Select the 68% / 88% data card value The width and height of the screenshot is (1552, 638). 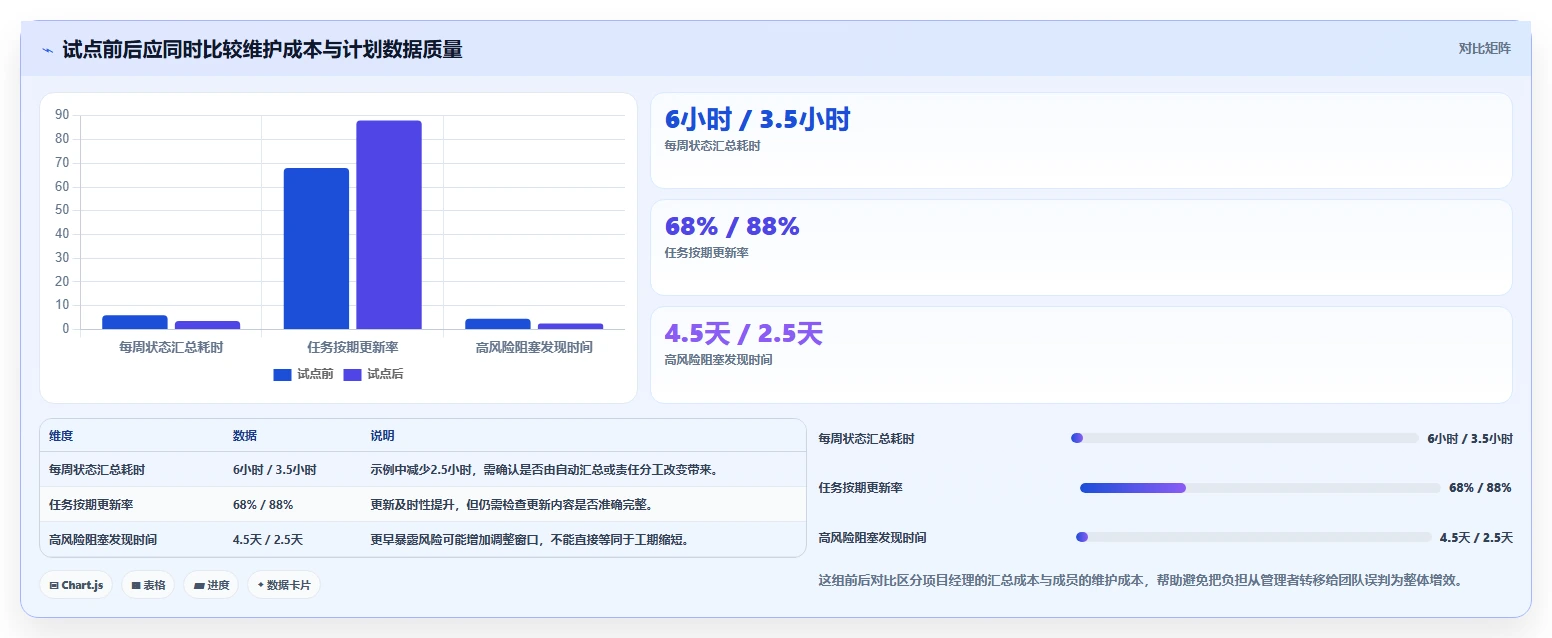click(732, 227)
